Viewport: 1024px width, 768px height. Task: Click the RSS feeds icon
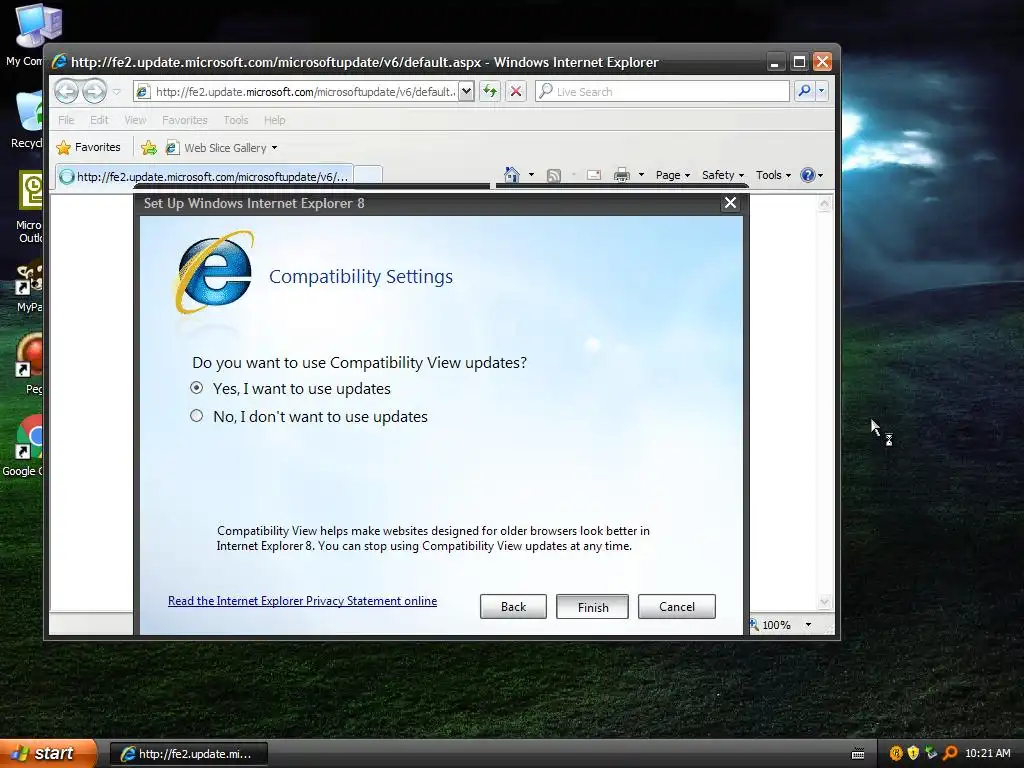coord(554,175)
